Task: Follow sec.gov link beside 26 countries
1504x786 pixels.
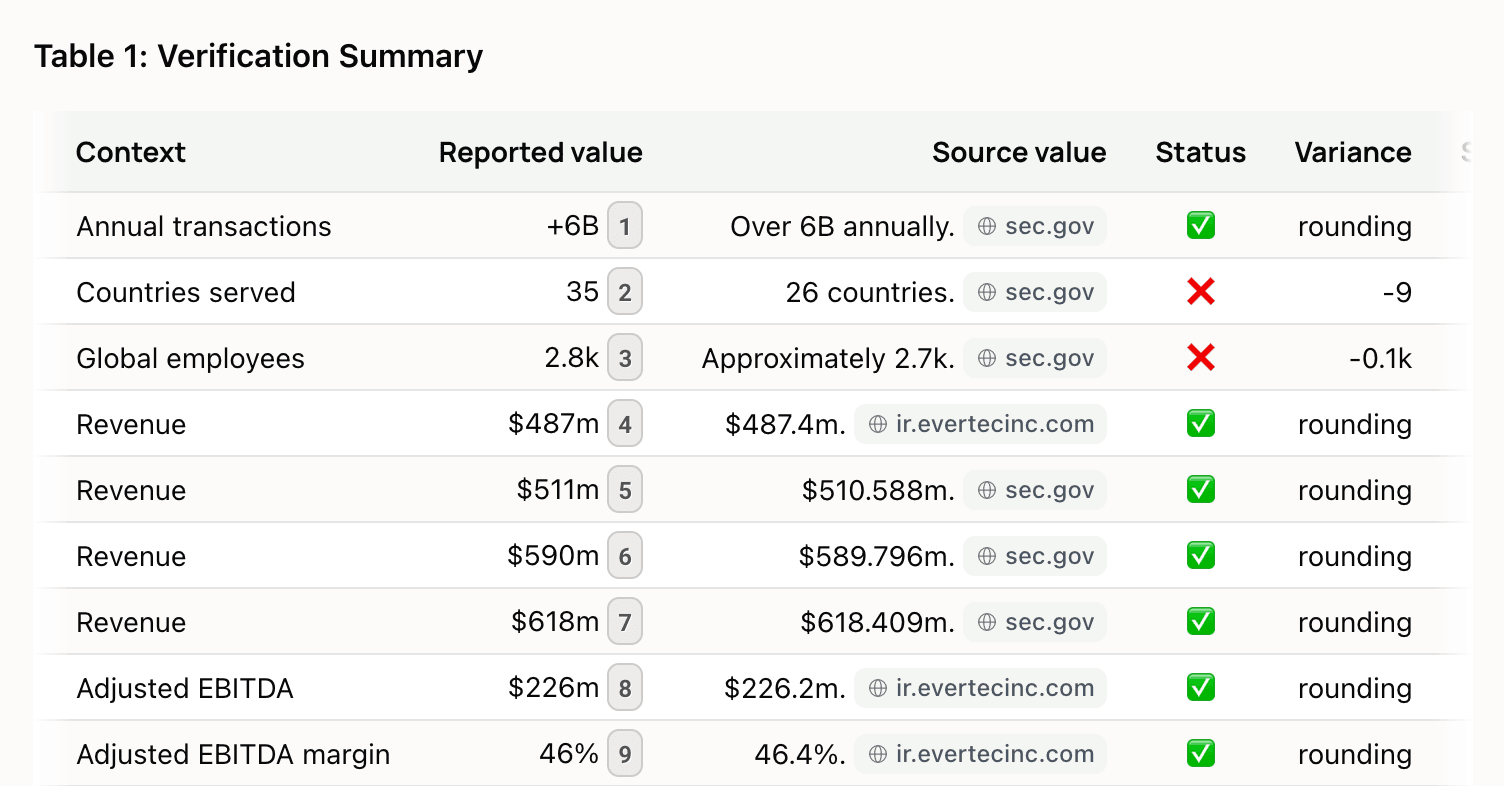Action: point(1035,292)
